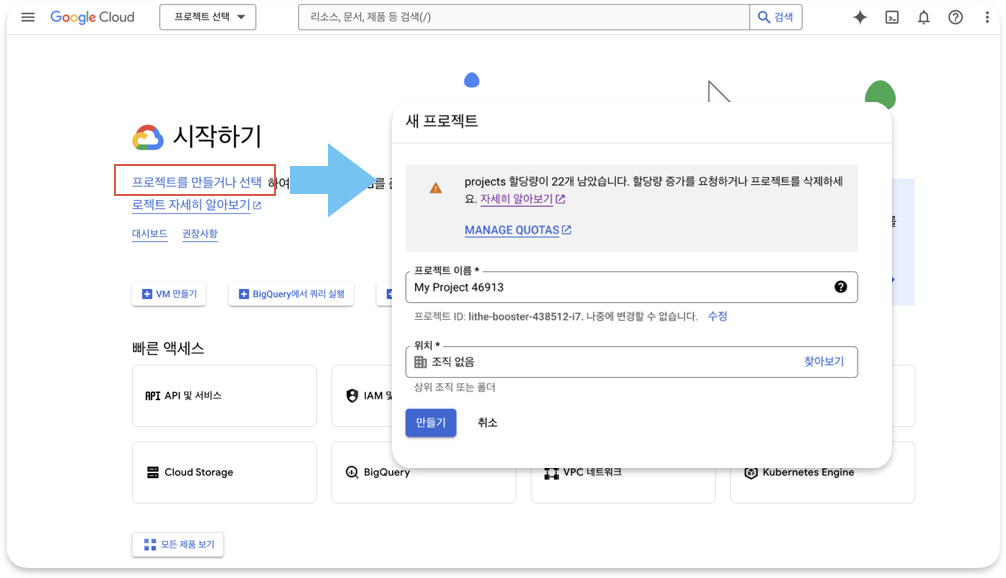Screen dimensions: 1006x578
Task: Click the 만들기 create button
Action: tap(431, 423)
